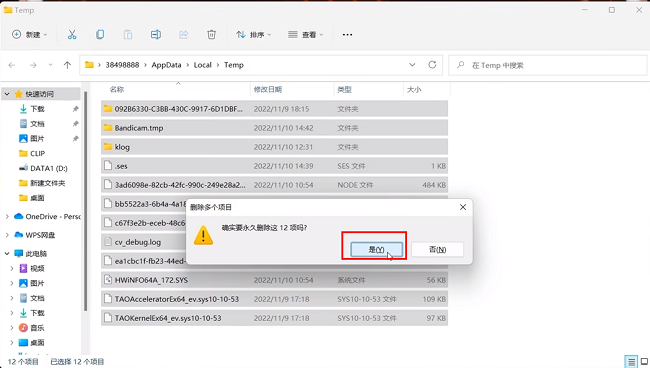Viewport: 650px width, 368px height.
Task: Select 下载 under quick access
Action: tap(37, 109)
